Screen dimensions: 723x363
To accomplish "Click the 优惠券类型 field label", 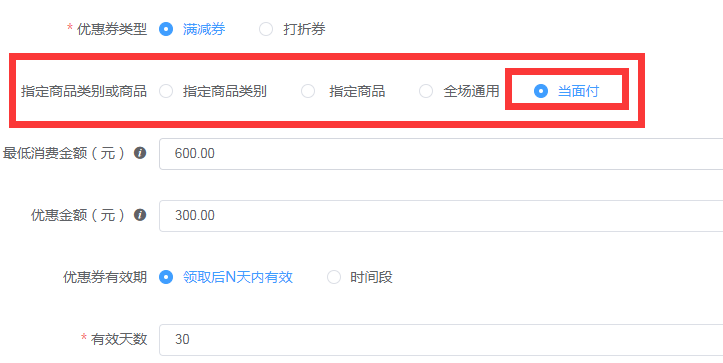I will coord(112,29).
